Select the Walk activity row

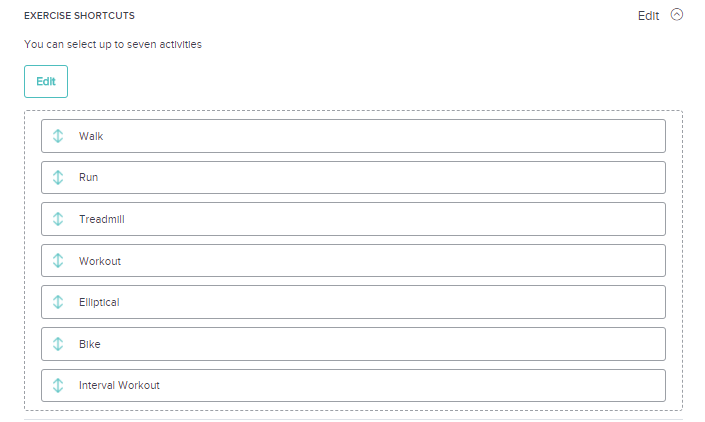(x=353, y=136)
